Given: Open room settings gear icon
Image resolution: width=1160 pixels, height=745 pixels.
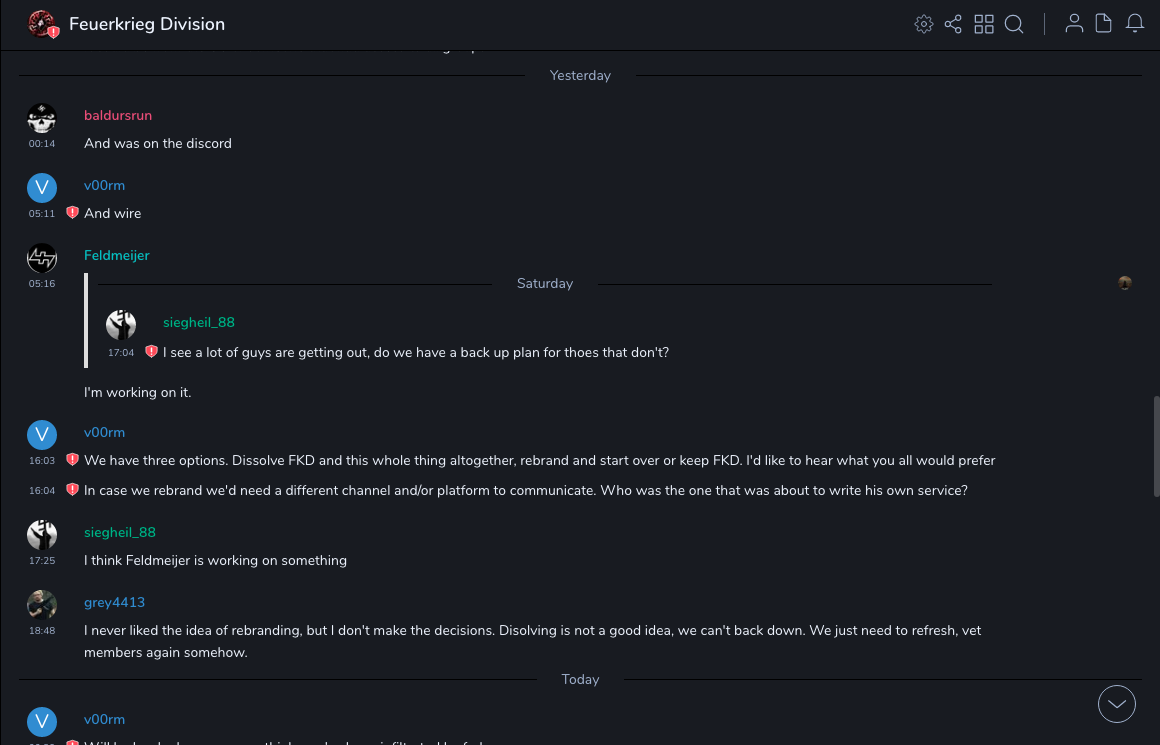Looking at the screenshot, I should point(924,24).
